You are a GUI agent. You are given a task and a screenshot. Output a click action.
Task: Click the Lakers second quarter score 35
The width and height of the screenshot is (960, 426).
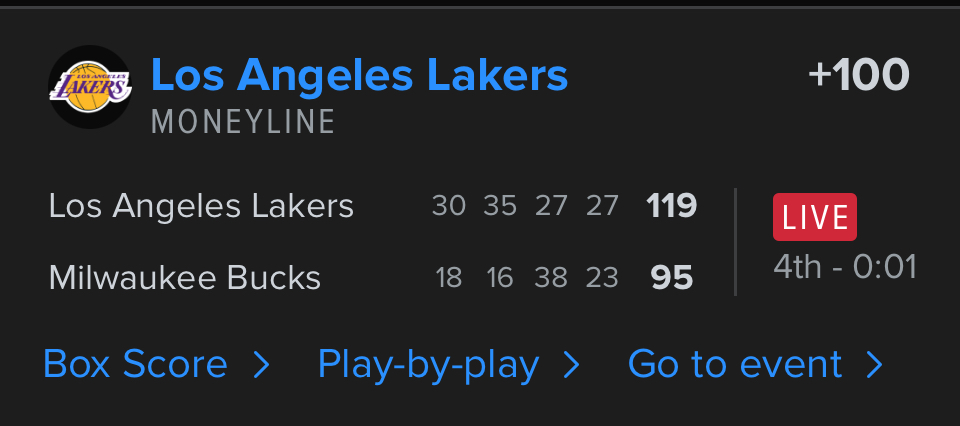pos(500,206)
